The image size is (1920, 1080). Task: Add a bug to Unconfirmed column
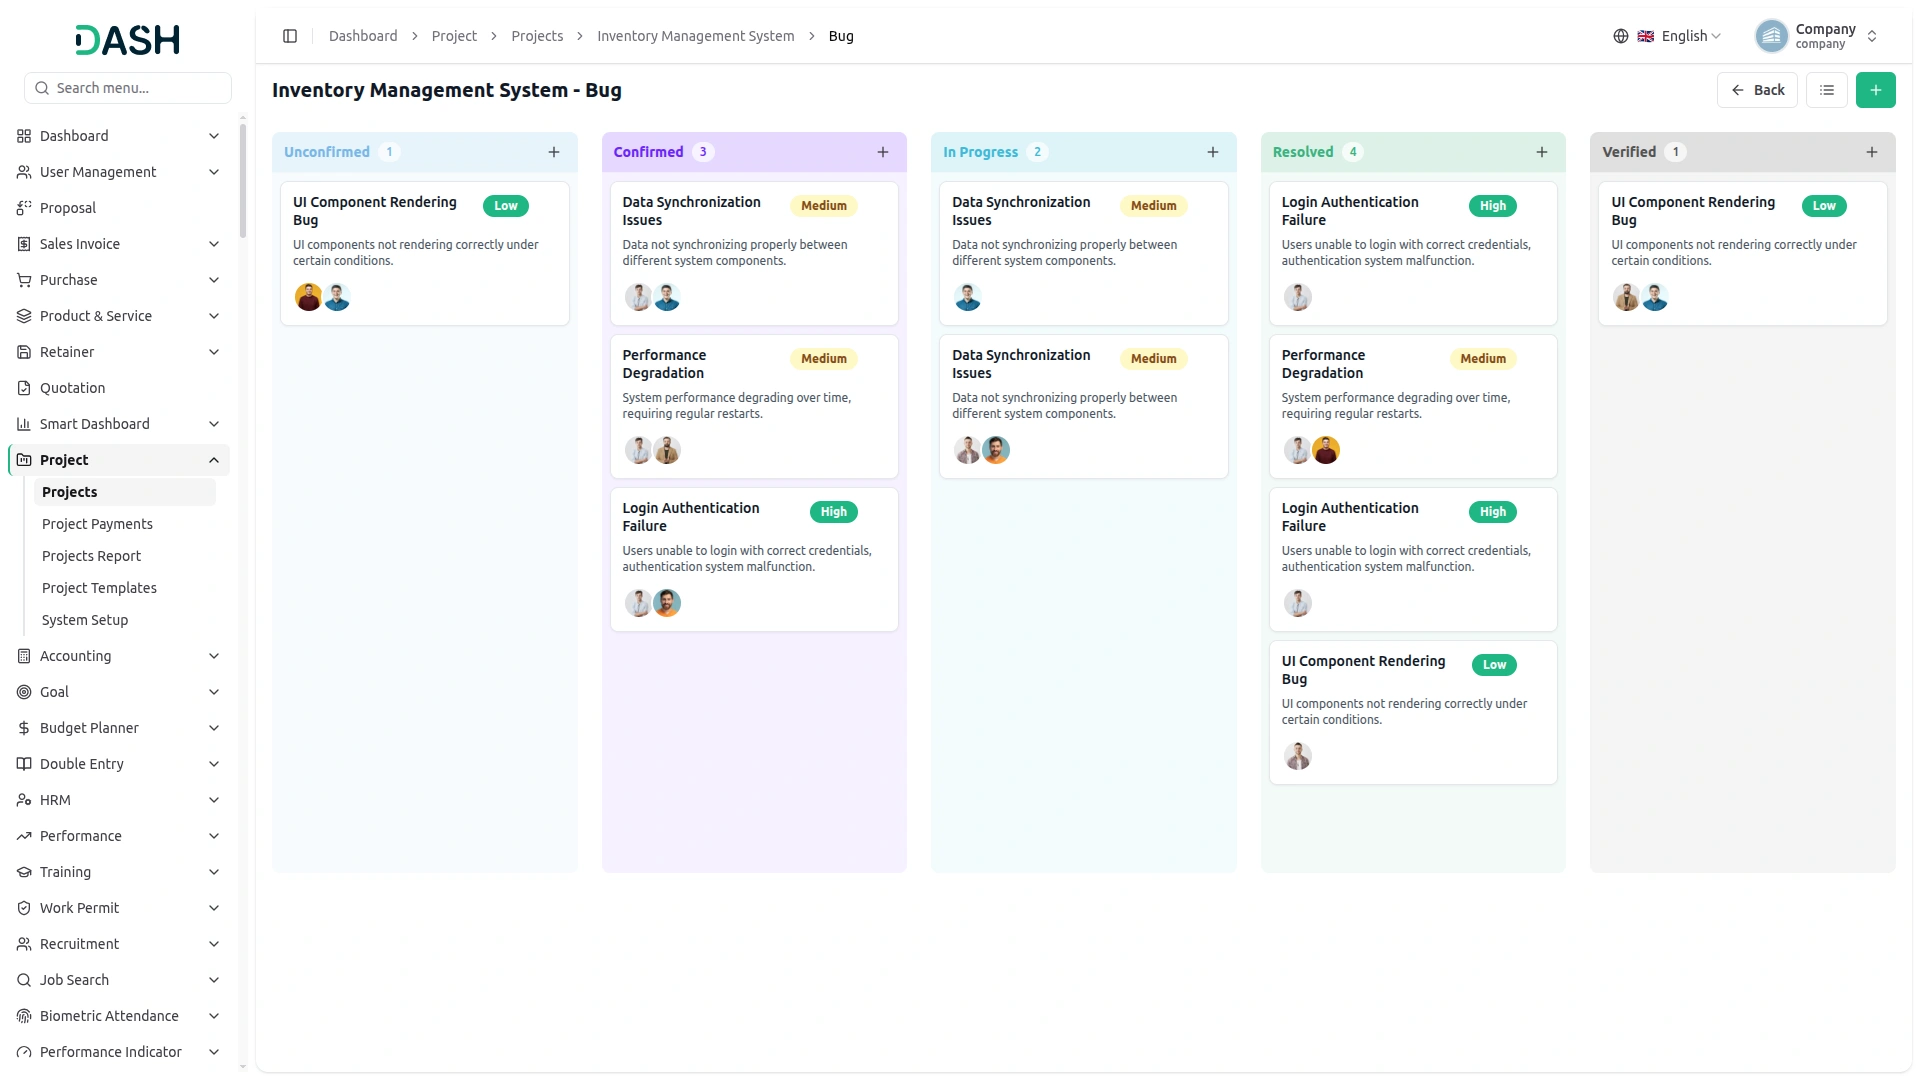pyautogui.click(x=554, y=152)
